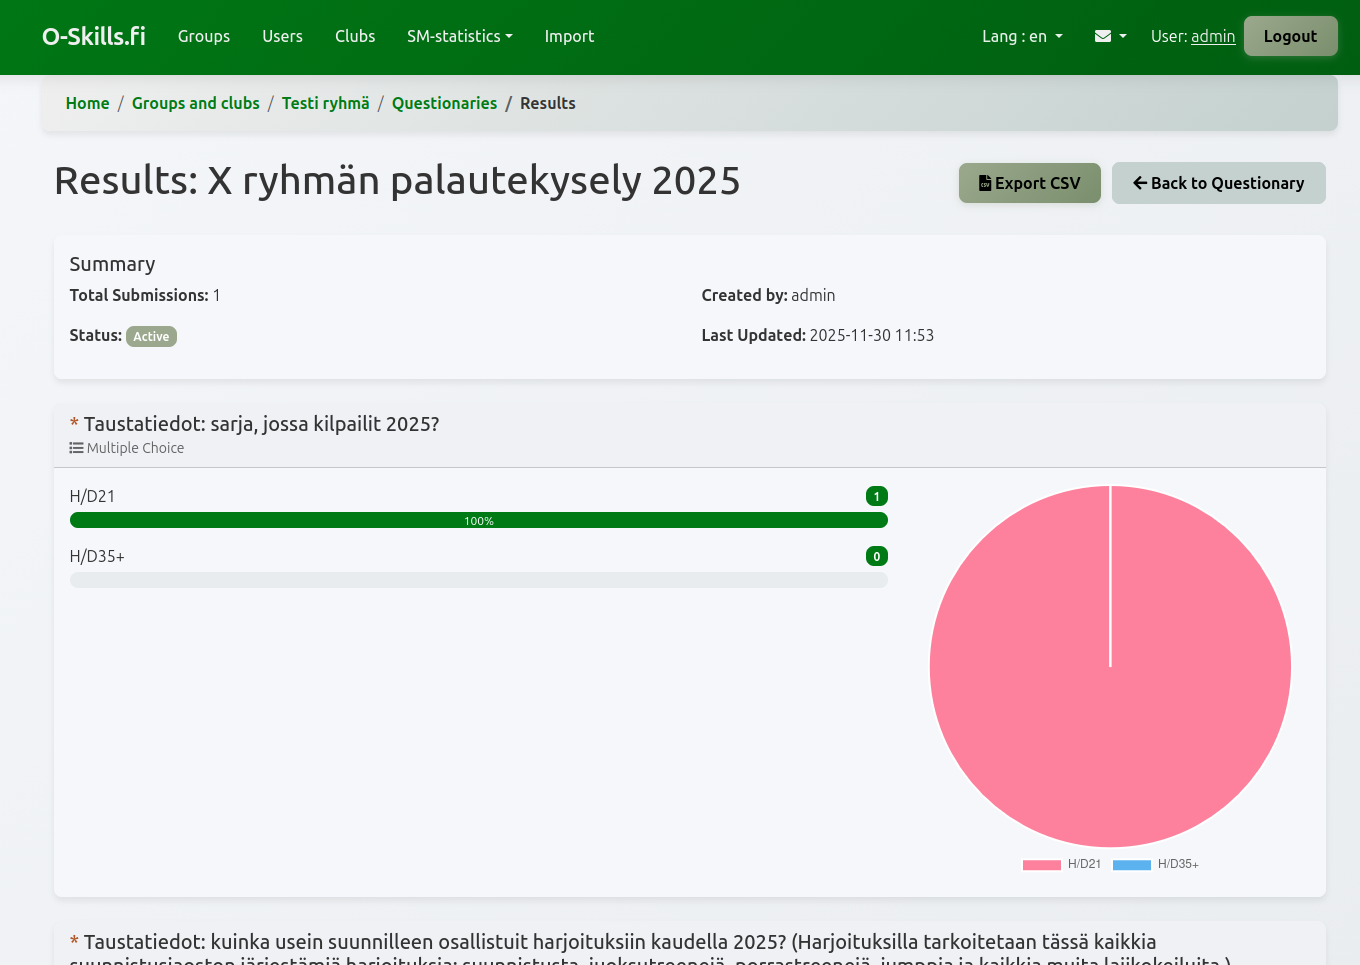
Task: Click the Multiple Choice list icon
Action: pyautogui.click(x=76, y=447)
